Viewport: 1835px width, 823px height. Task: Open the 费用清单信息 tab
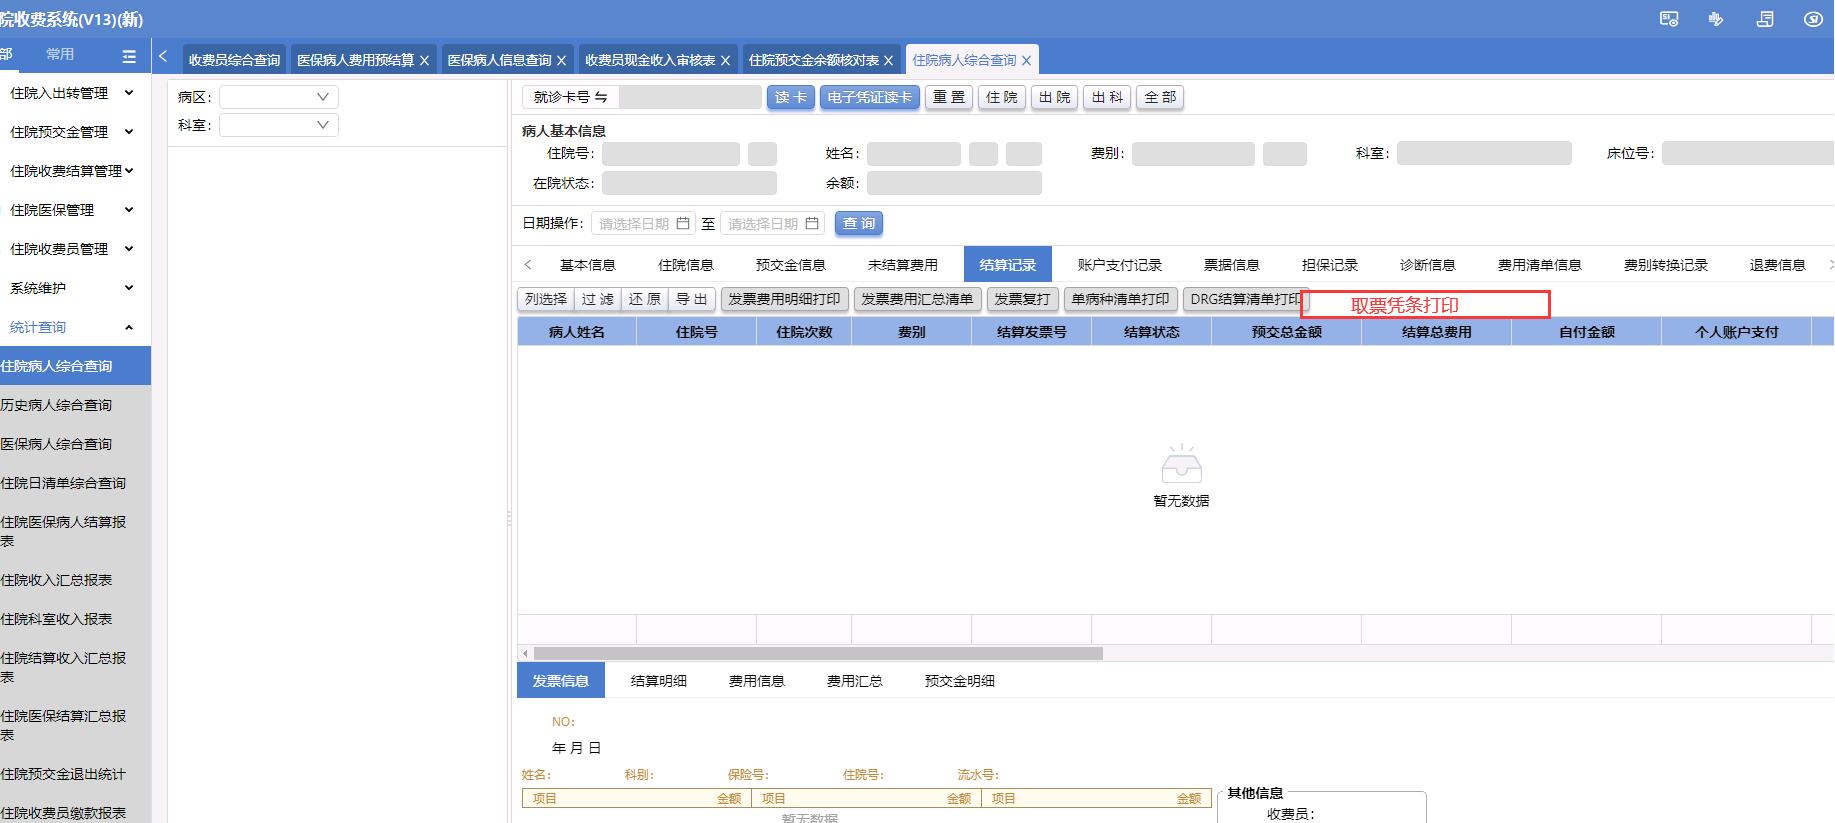point(1539,265)
